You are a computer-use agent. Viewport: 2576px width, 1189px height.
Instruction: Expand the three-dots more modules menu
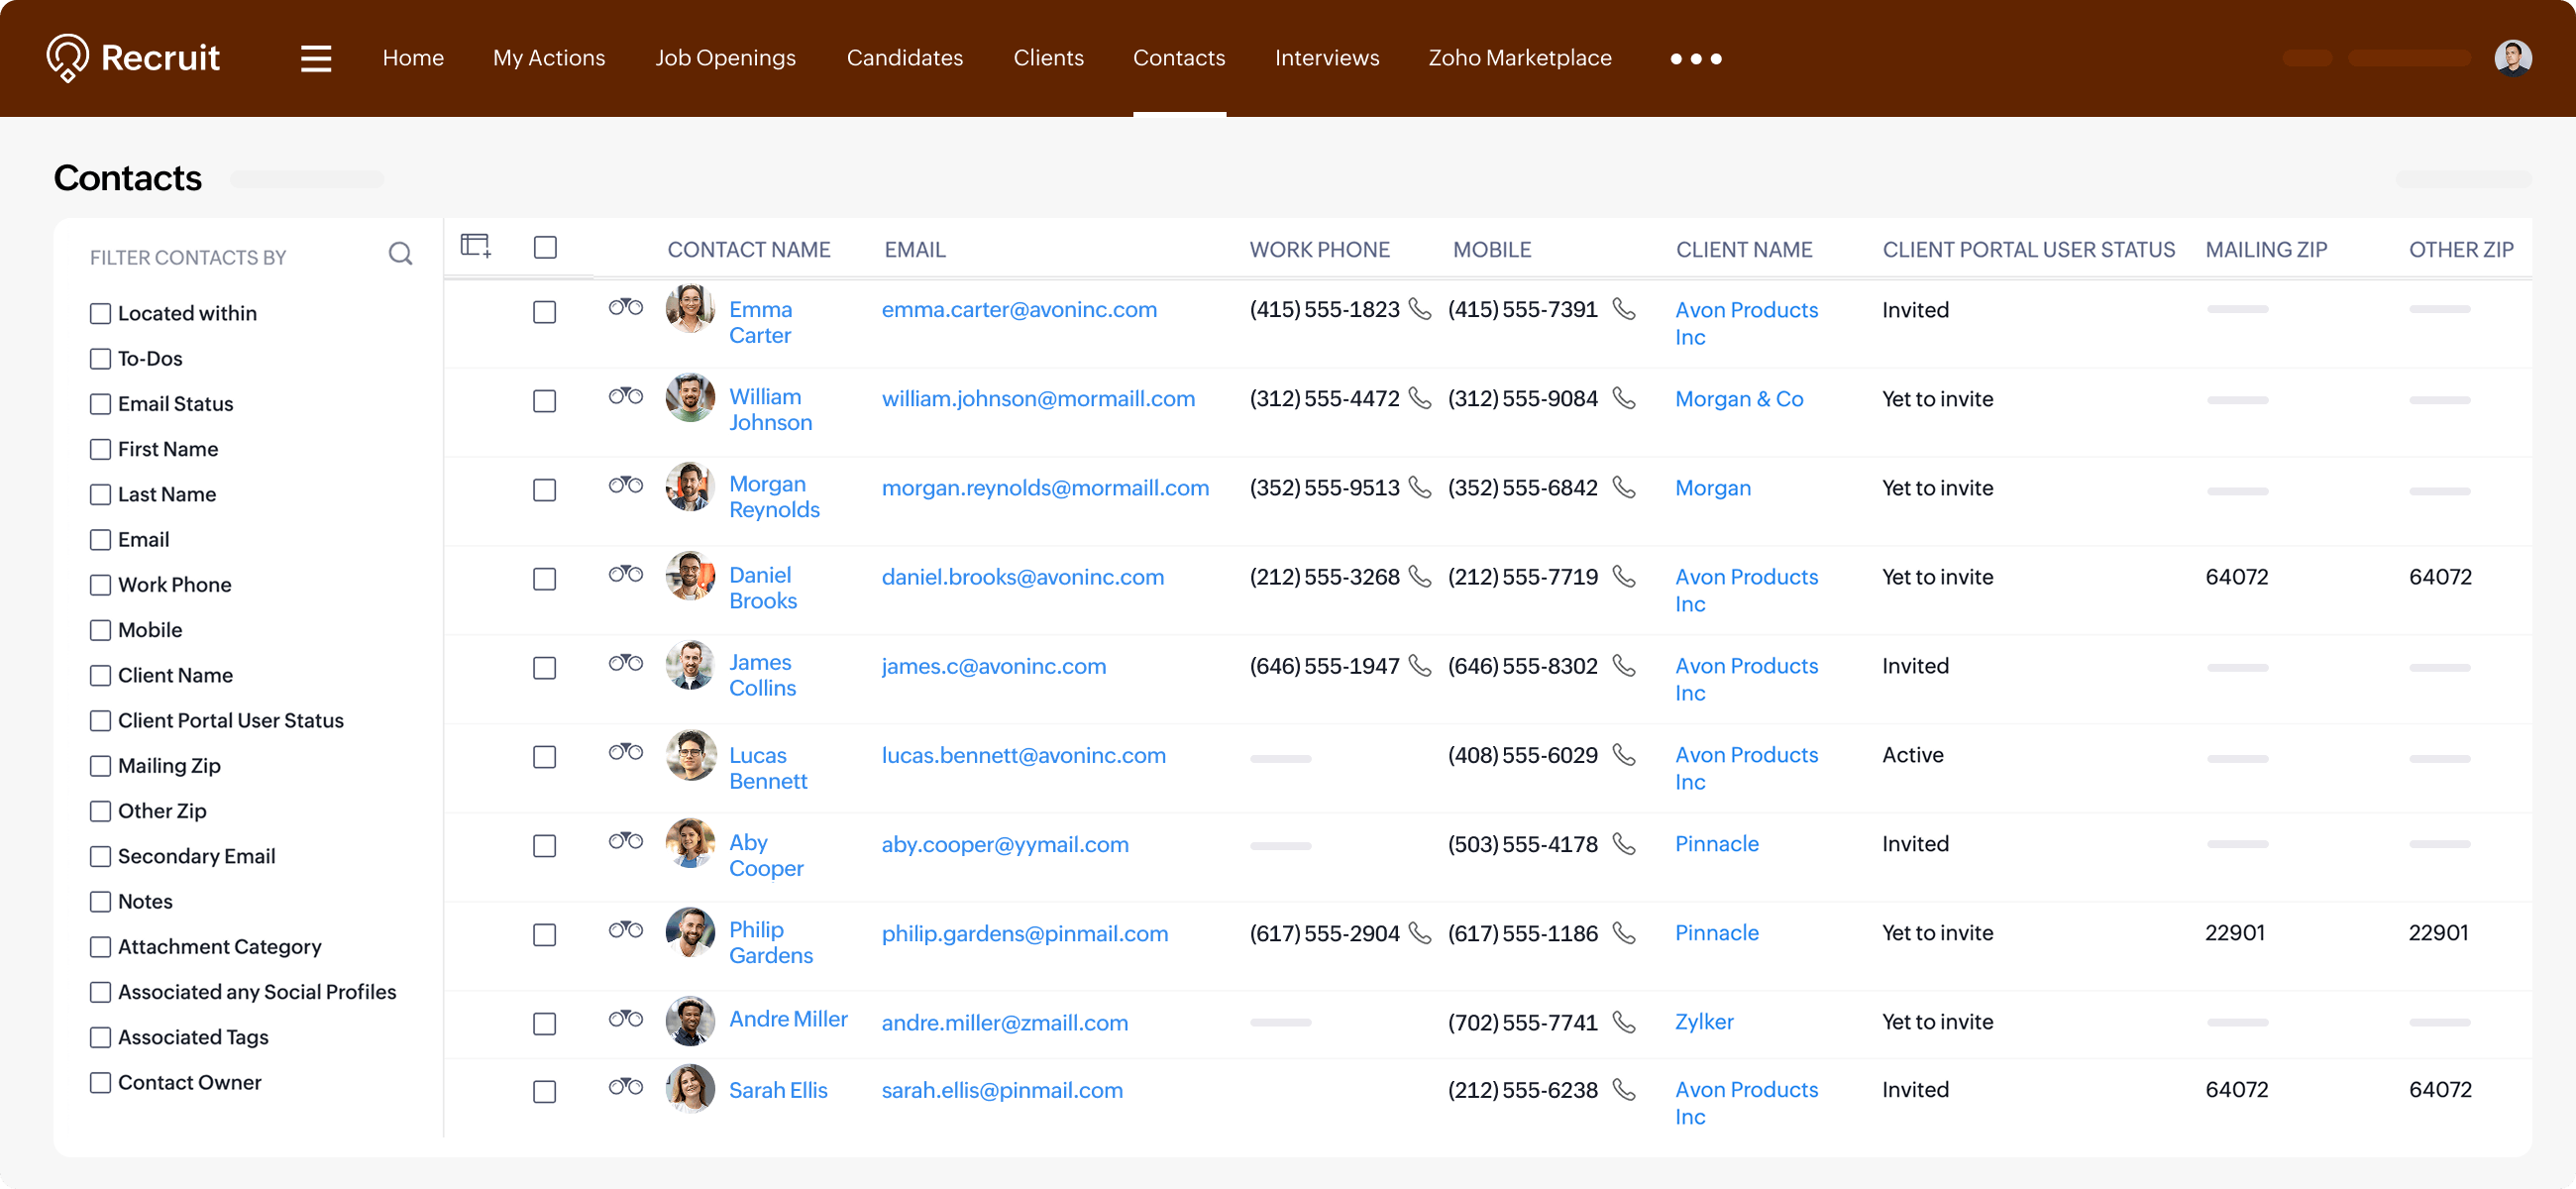pyautogui.click(x=1695, y=59)
